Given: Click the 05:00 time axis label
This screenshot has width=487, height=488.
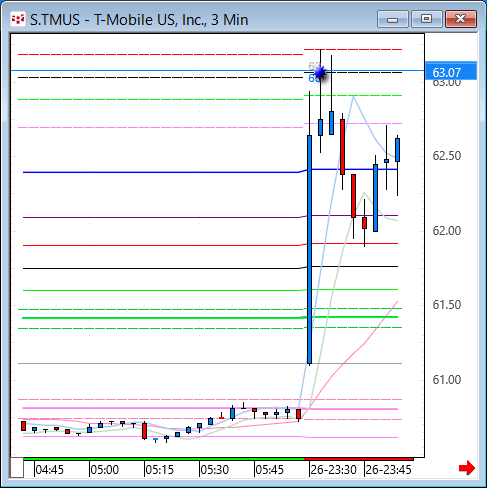Looking at the screenshot, I should coord(105,470).
